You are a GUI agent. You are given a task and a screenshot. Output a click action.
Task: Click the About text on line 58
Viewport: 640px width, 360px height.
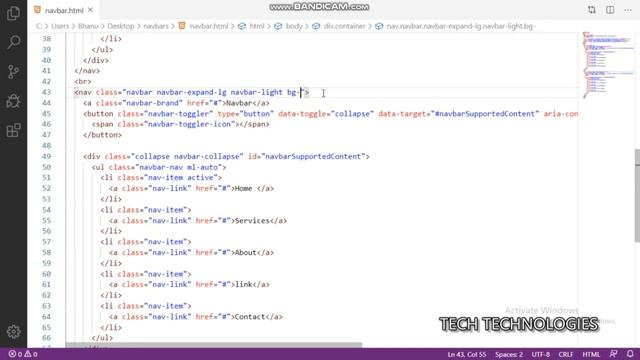pos(245,252)
